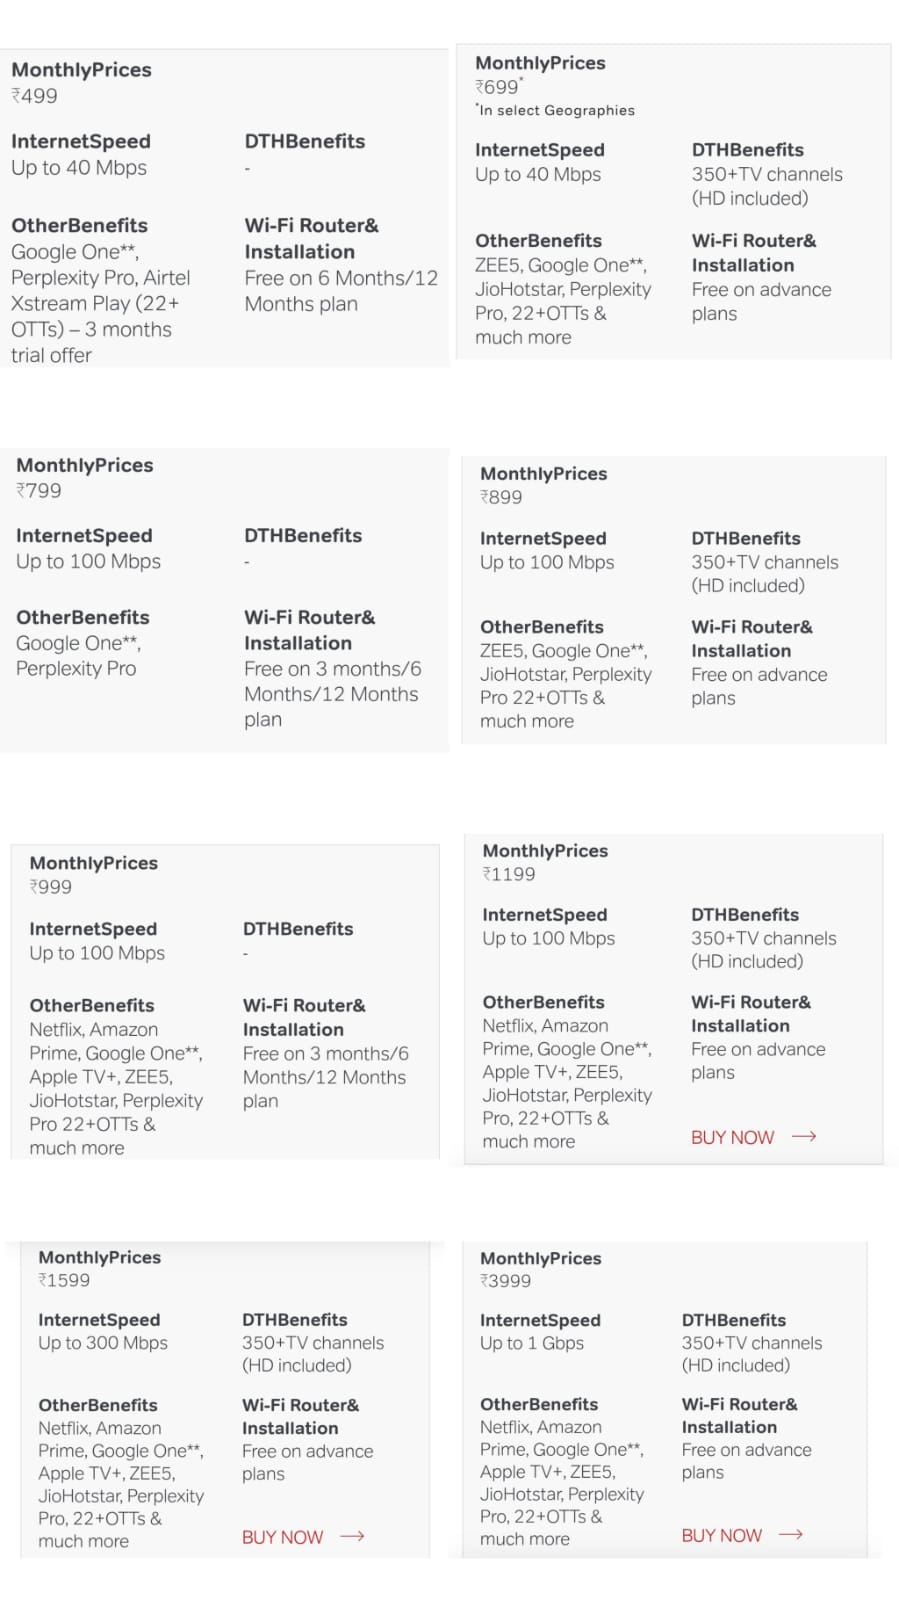899x1600 pixels.
Task: Click the ₹899 monthly price
Action: pos(501,497)
